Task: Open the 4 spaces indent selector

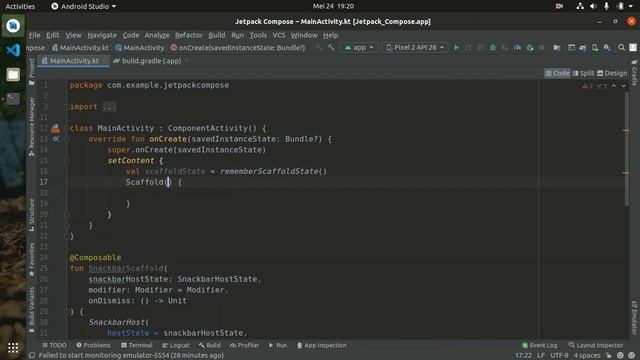Action: pos(587,356)
